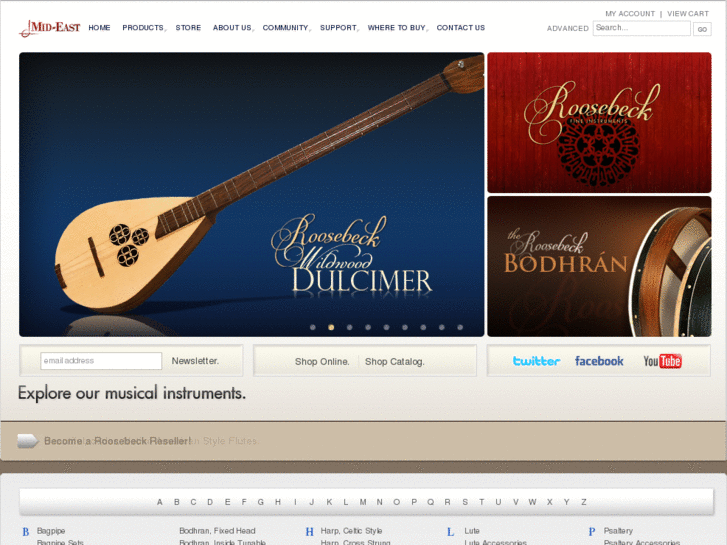Click the arrow icon beside Become a Roosebeck Reseller

pos(27,441)
